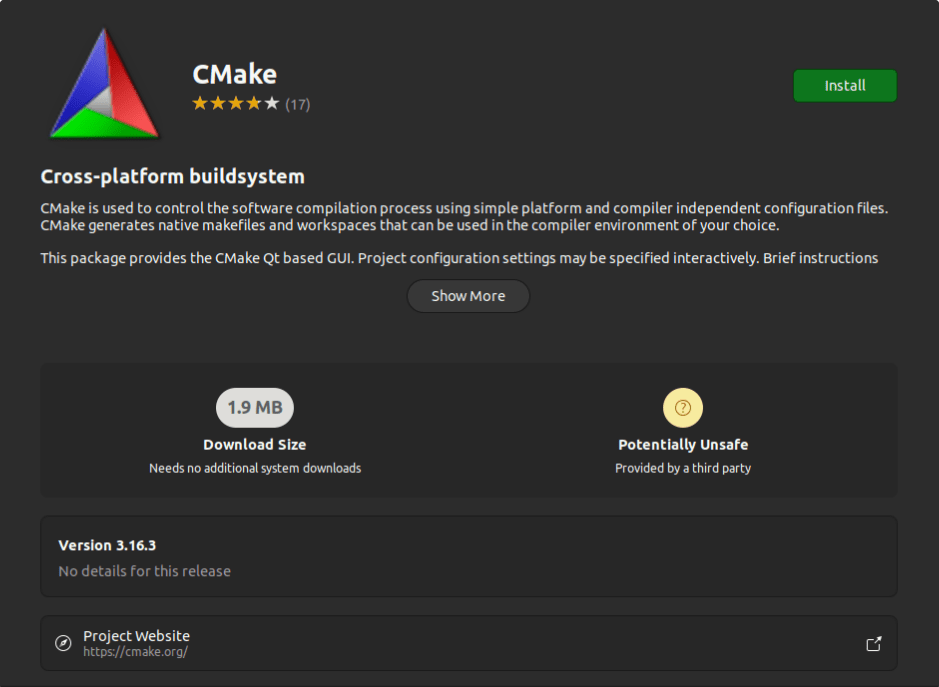This screenshot has height=687, width=939.
Task: Select the middle star in the rating row
Action: 238,102
